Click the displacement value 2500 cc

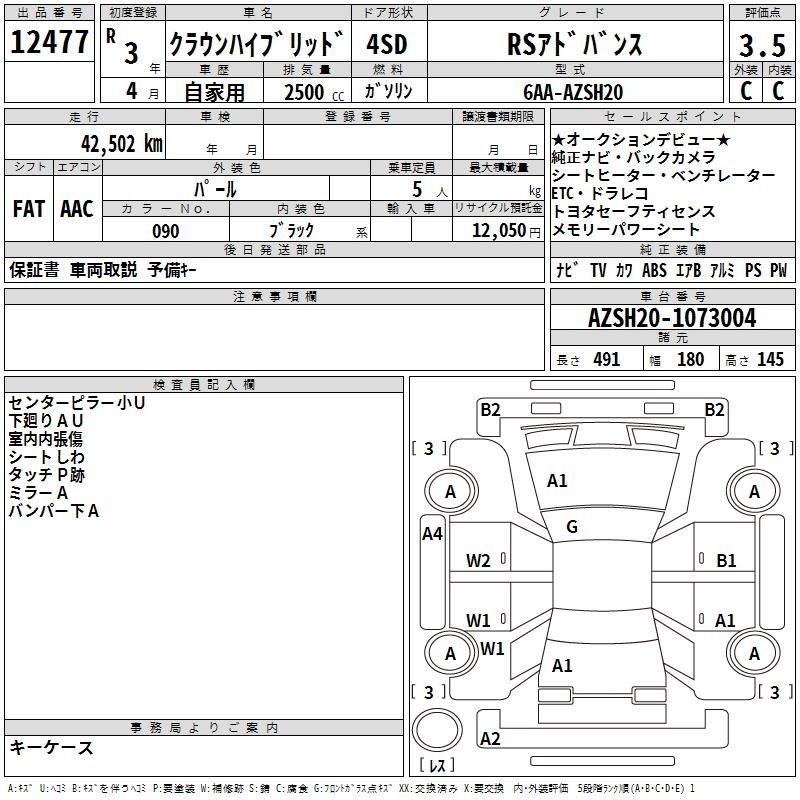pyautogui.click(x=314, y=92)
